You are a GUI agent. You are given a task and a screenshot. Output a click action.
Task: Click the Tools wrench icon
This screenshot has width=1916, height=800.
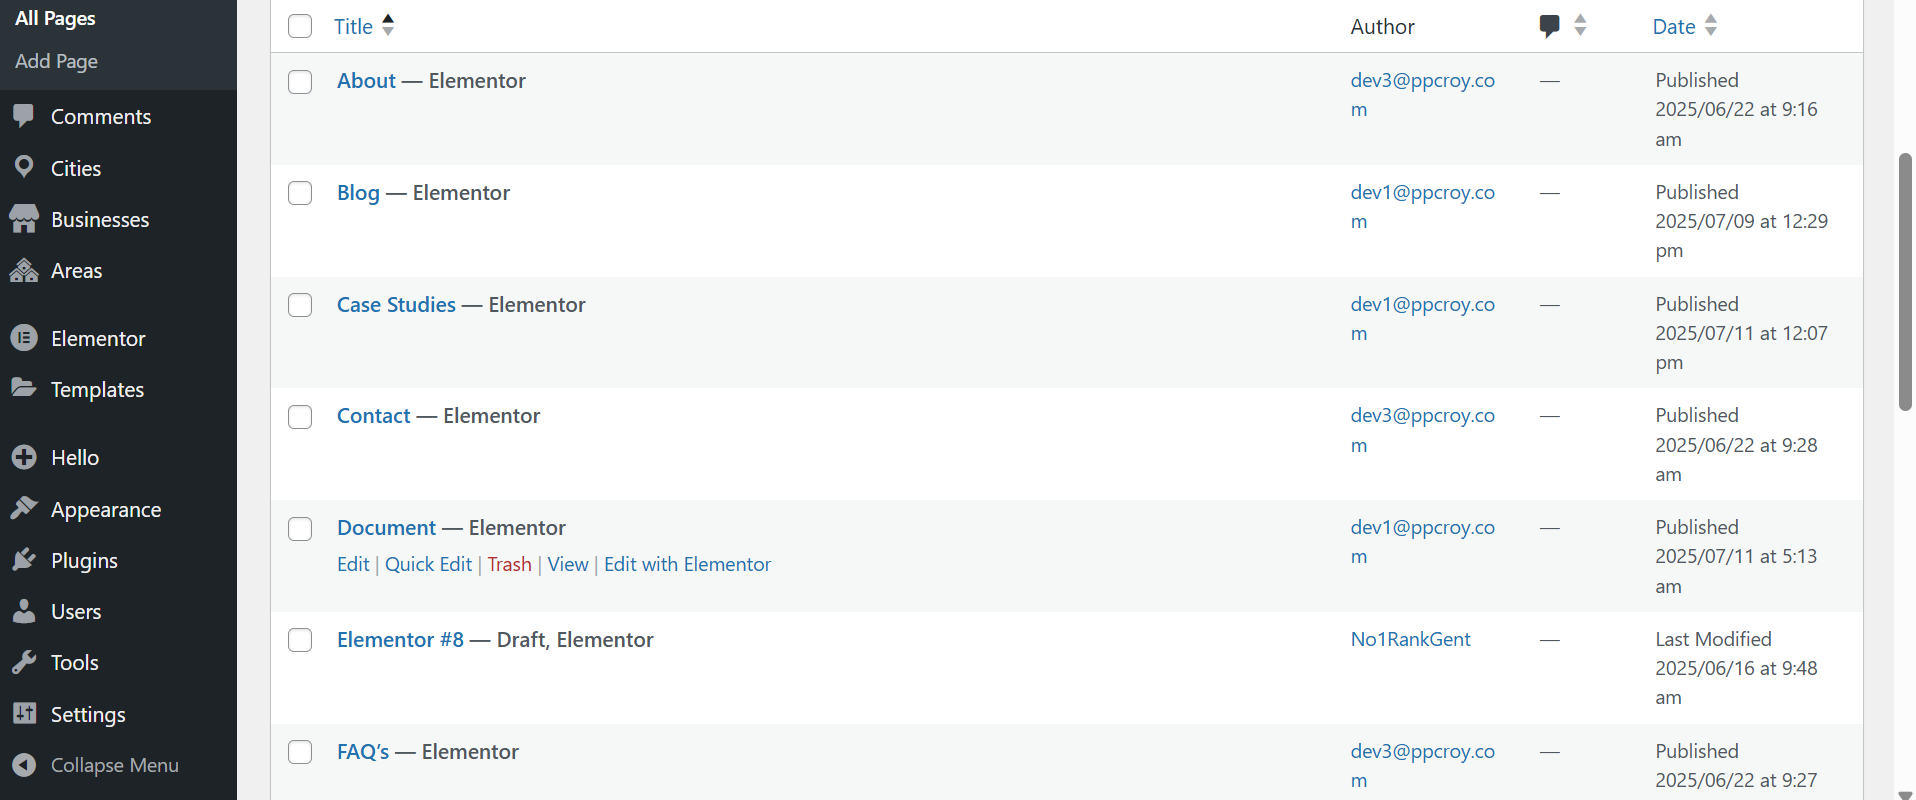click(24, 662)
